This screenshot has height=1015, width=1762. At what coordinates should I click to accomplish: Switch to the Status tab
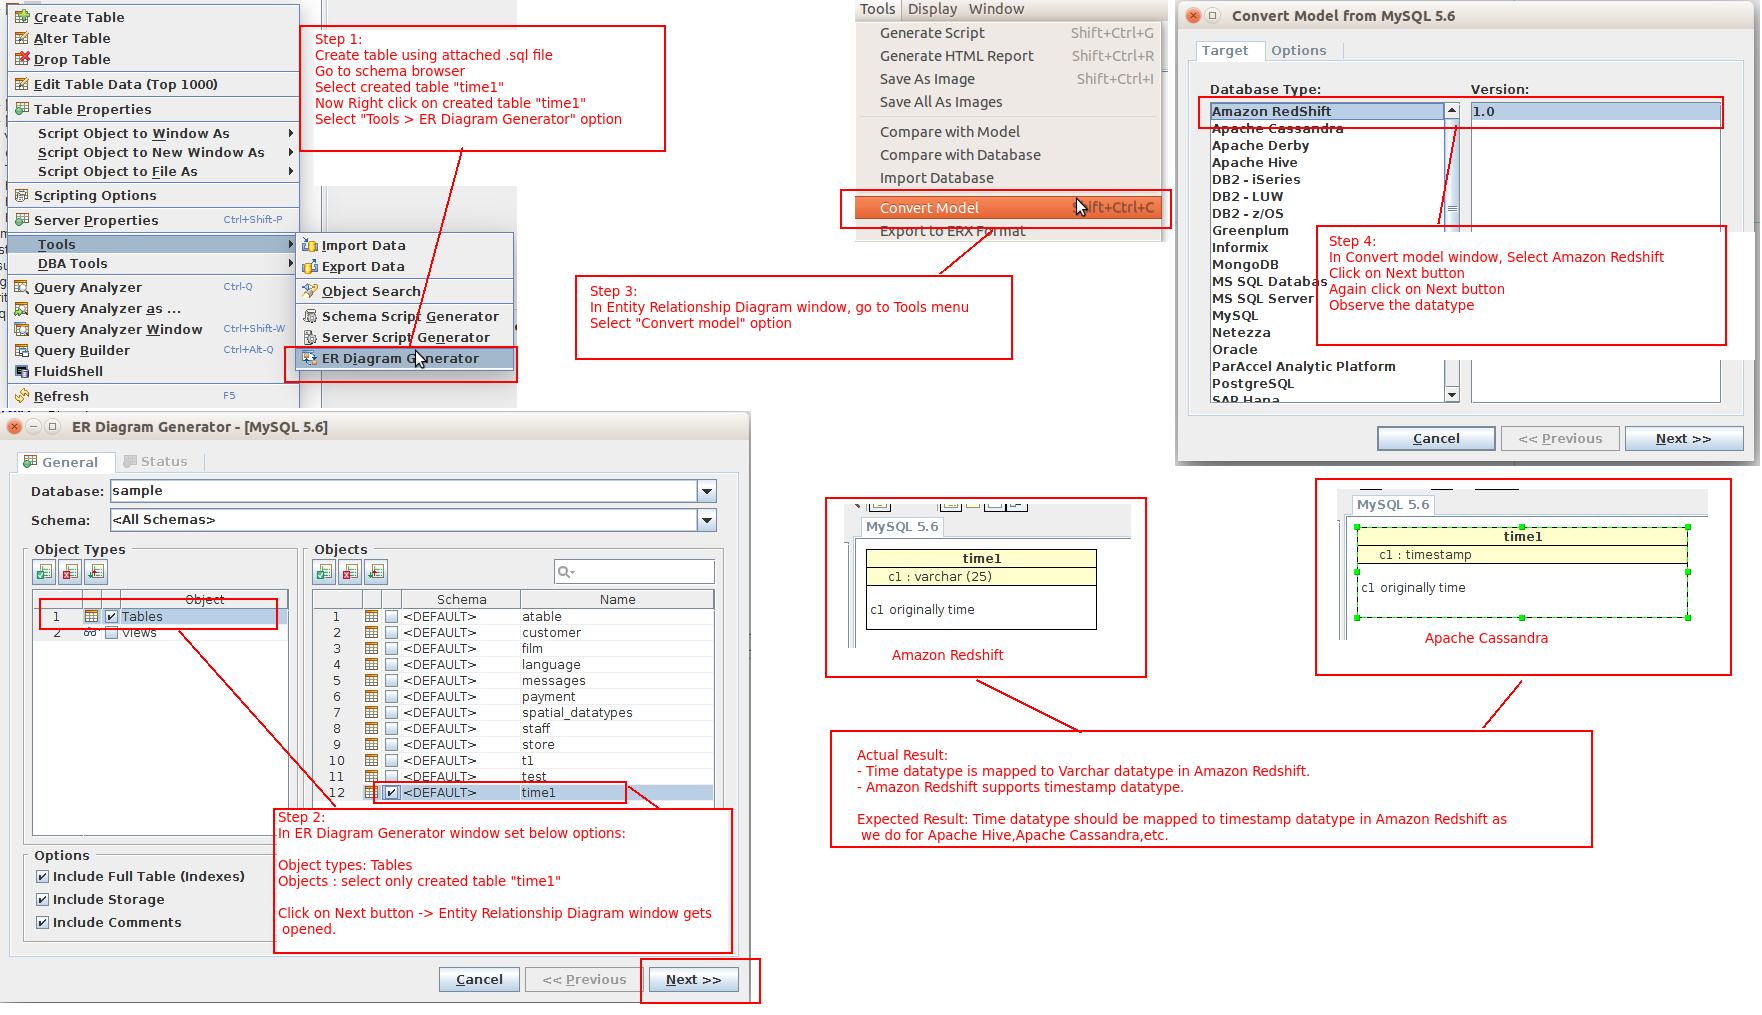pos(156,462)
